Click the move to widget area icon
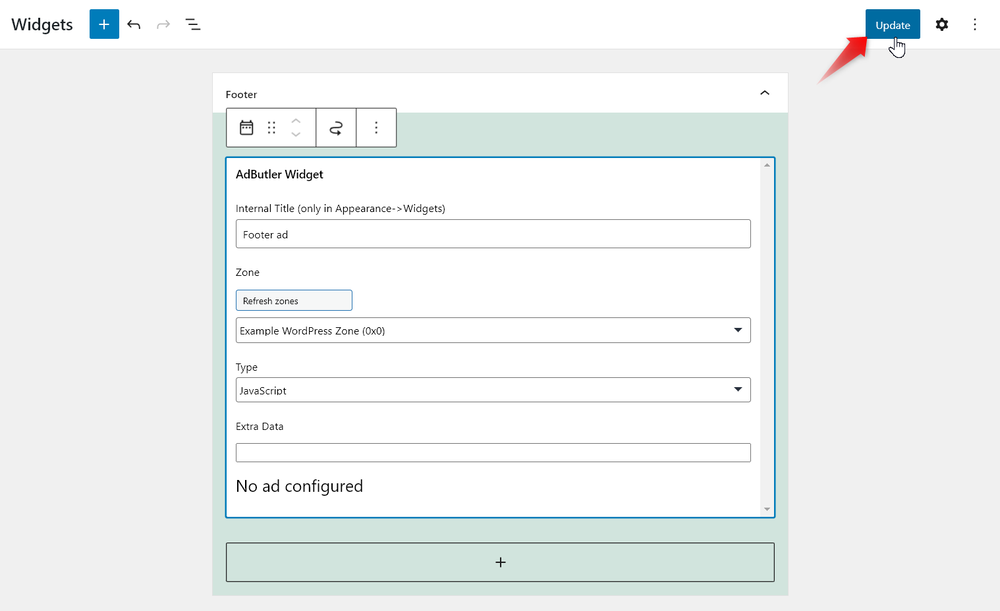Screen dimensions: 1000x611 (336, 128)
